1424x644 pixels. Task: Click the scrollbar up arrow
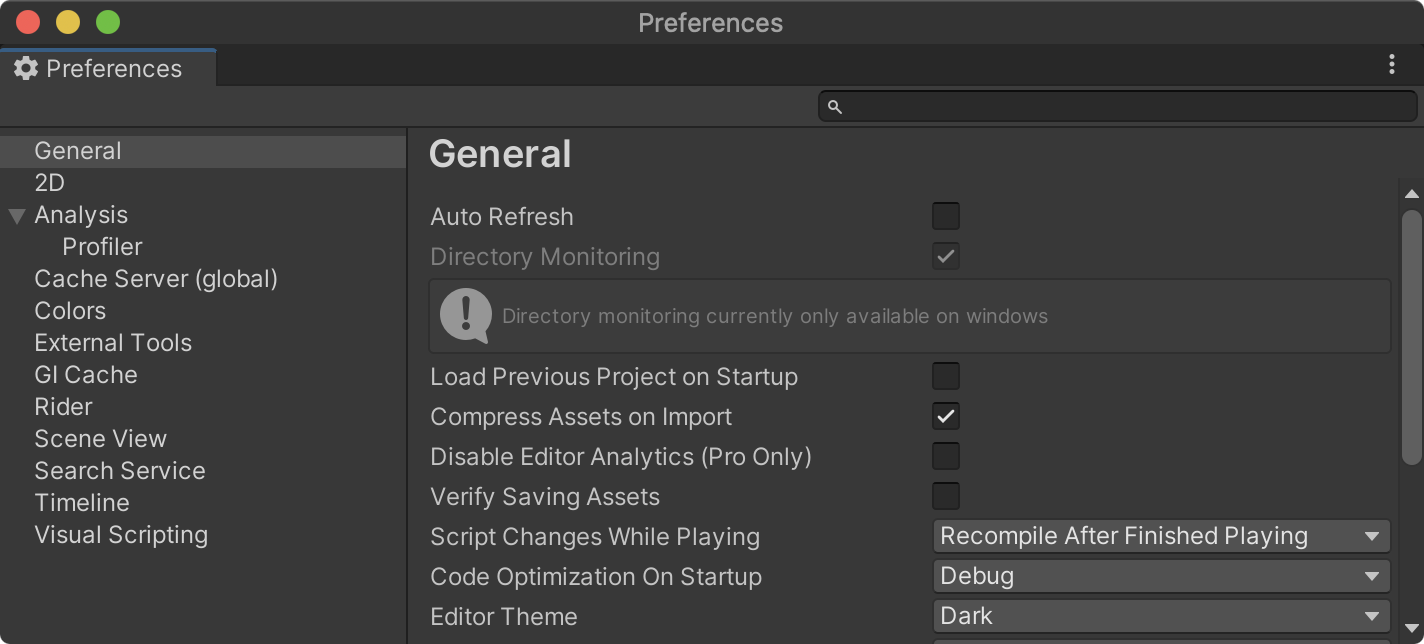1412,194
